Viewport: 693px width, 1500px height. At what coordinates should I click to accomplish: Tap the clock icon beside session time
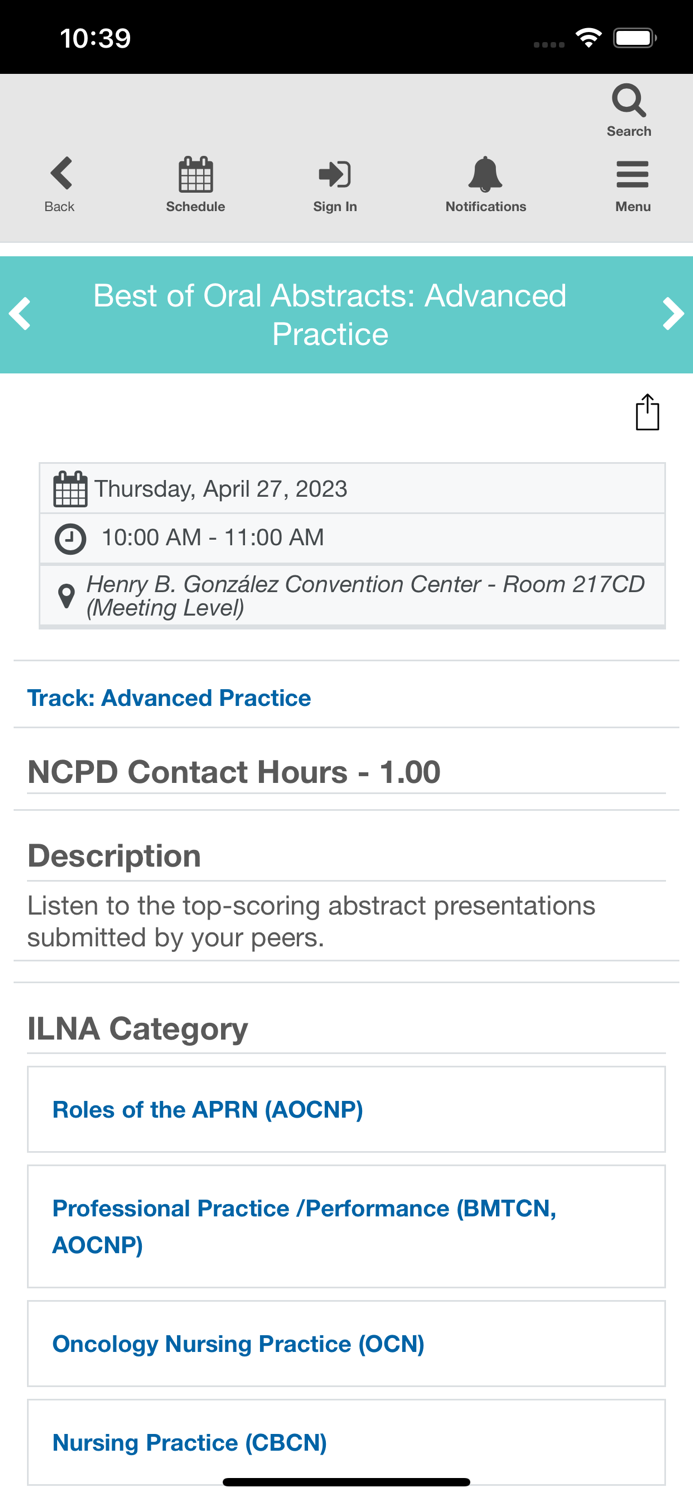70,539
